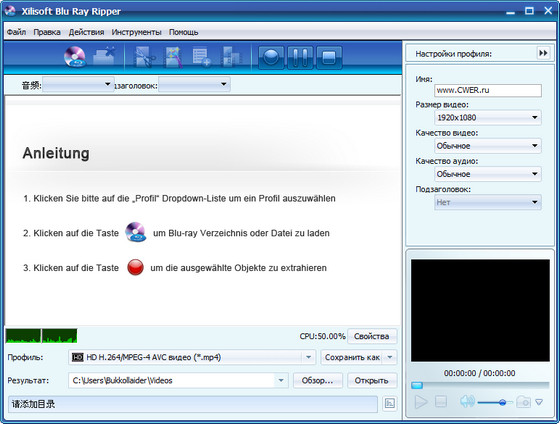Open the Профиль HD H.264 dropdown

point(192,357)
